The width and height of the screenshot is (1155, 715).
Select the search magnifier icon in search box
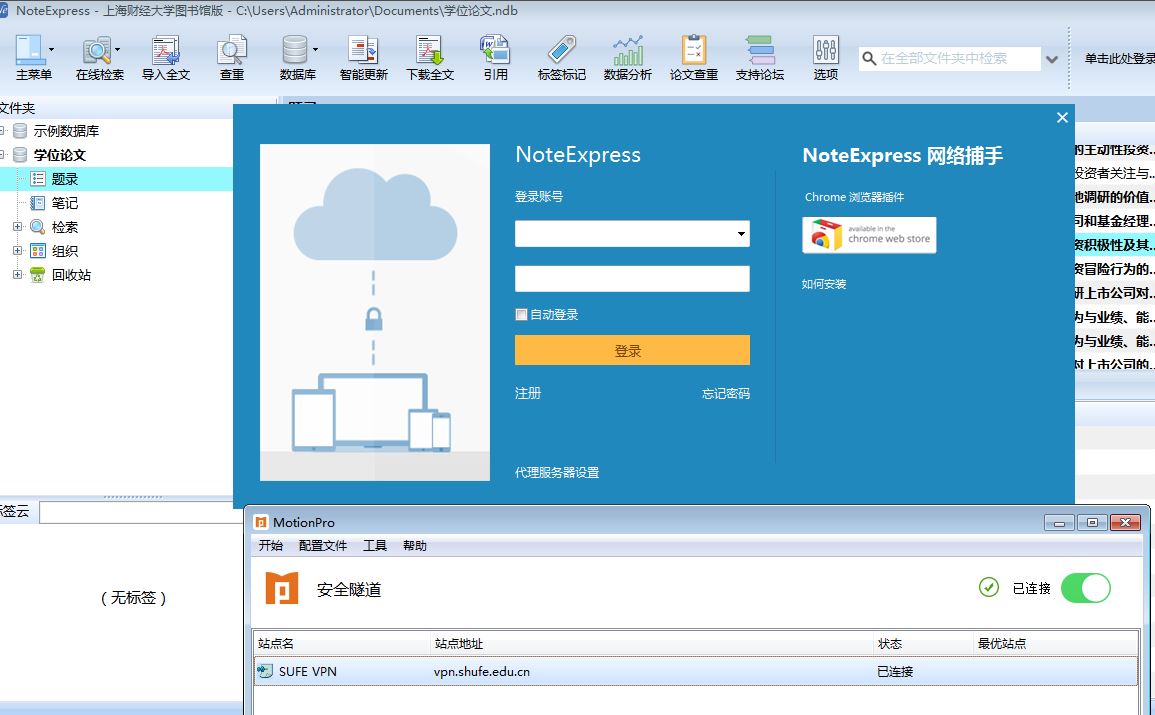point(869,58)
